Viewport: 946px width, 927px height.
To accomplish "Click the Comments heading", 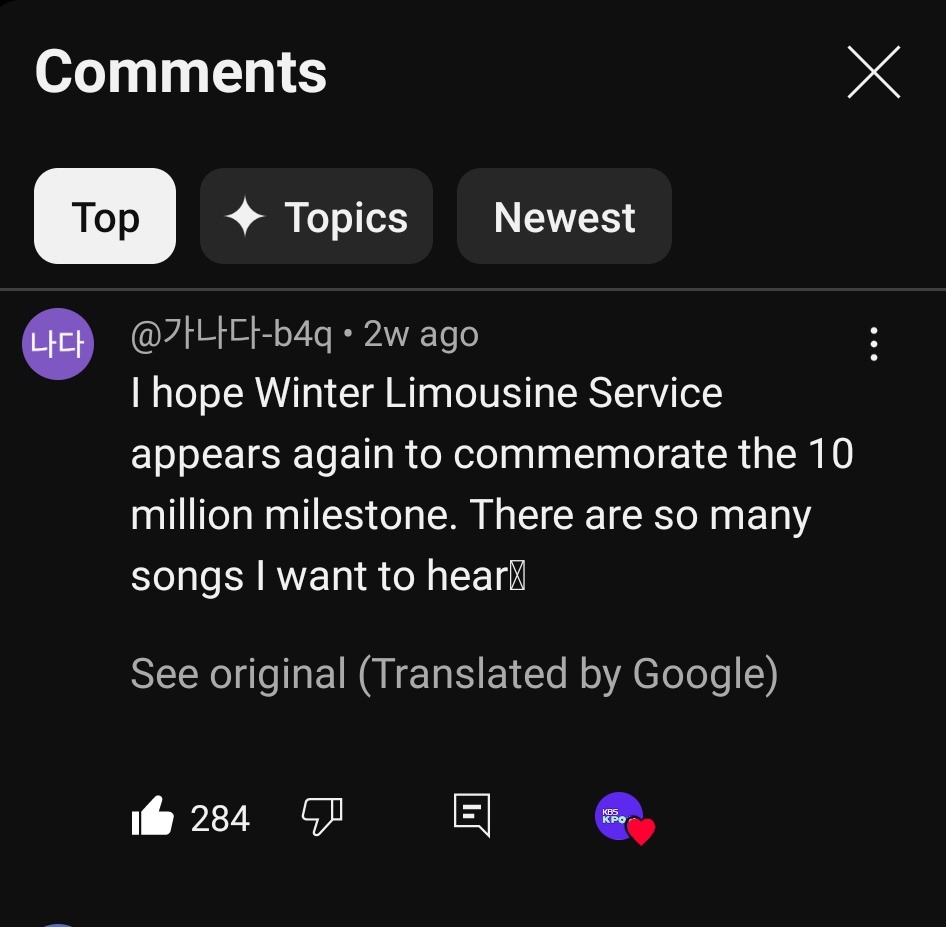I will [x=181, y=72].
